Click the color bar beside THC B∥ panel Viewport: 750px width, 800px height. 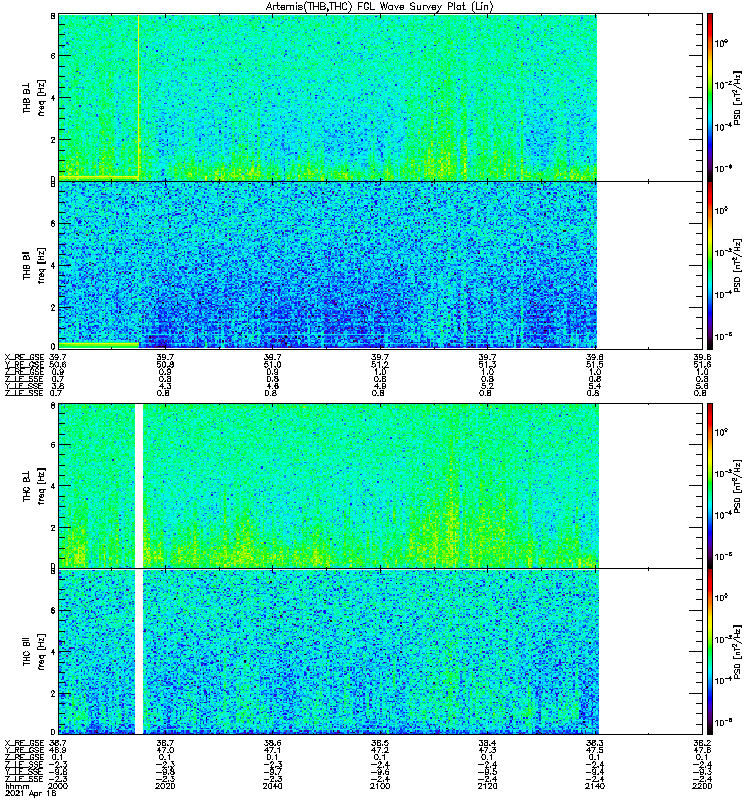click(710, 652)
